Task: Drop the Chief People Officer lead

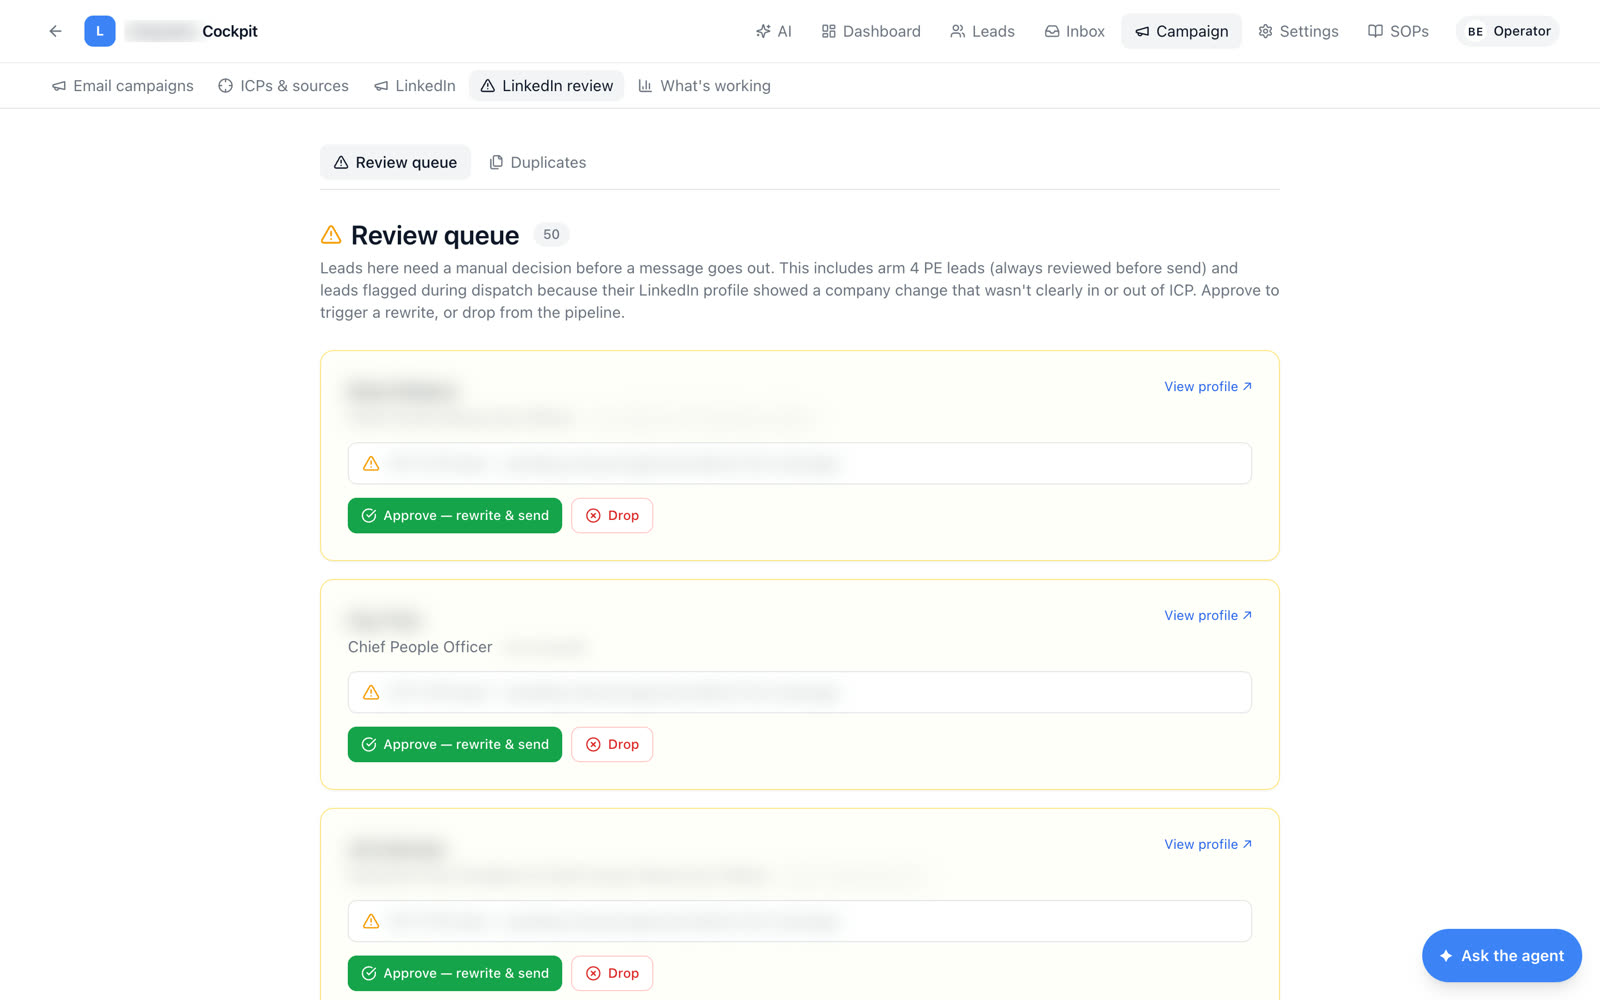Action: click(612, 745)
